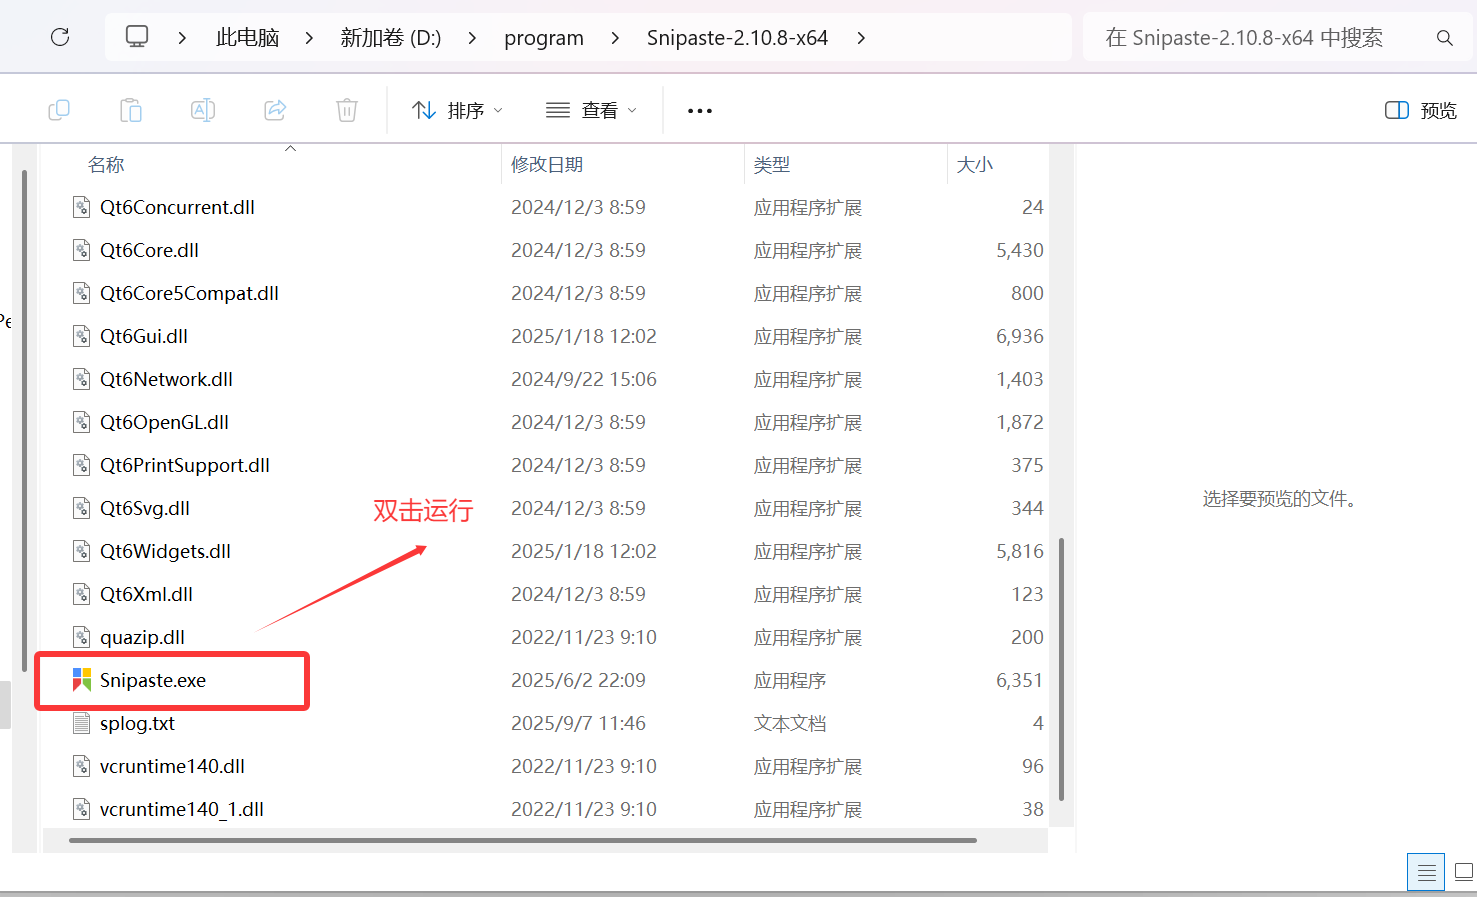Select vcruntime140_1.dll file name
The width and height of the screenshot is (1477, 897).
point(182,809)
